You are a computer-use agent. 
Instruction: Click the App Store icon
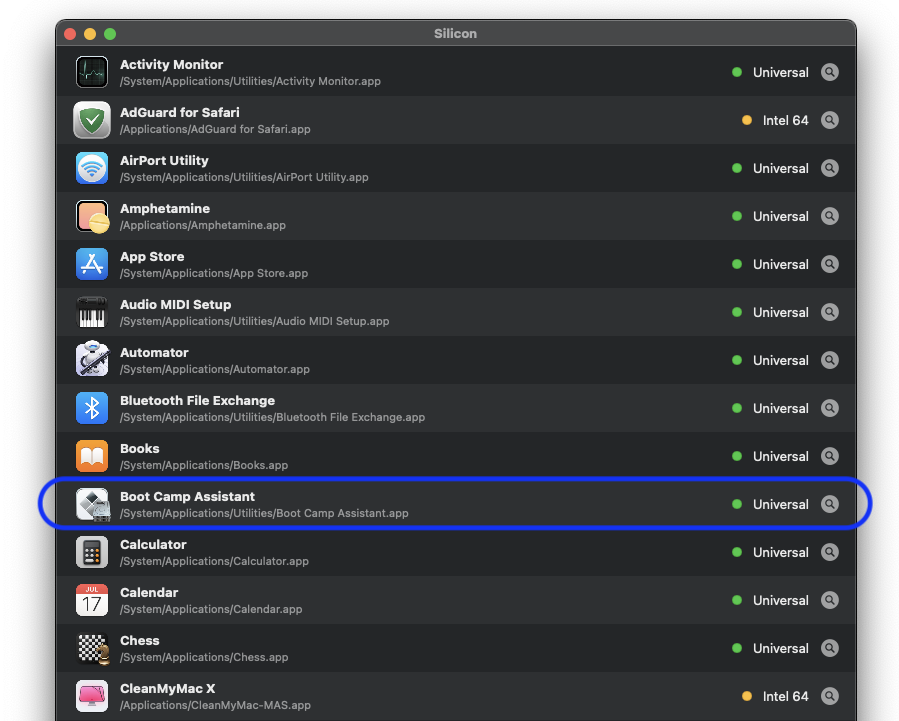point(92,264)
